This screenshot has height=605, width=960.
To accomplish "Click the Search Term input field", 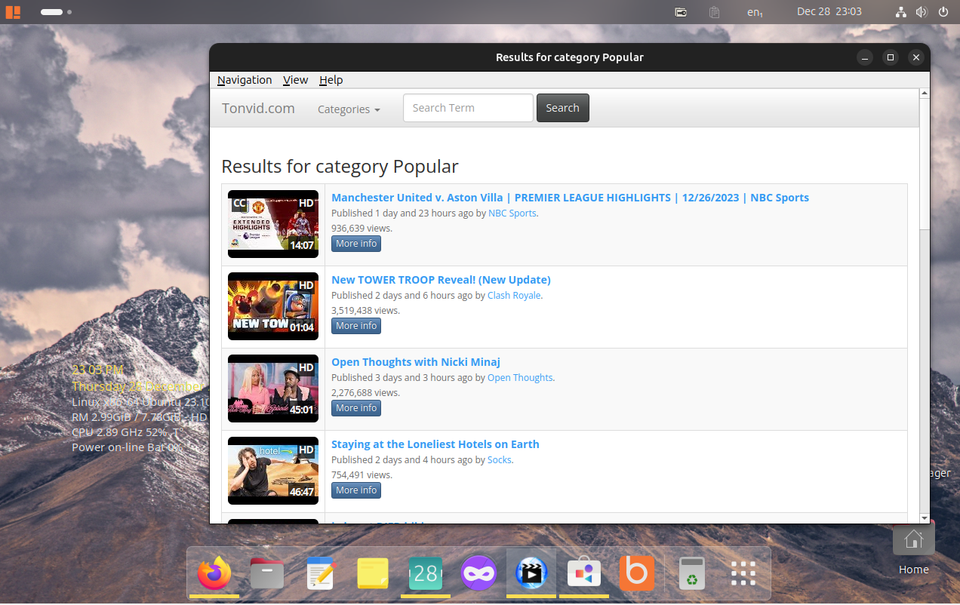I will tap(468, 108).
